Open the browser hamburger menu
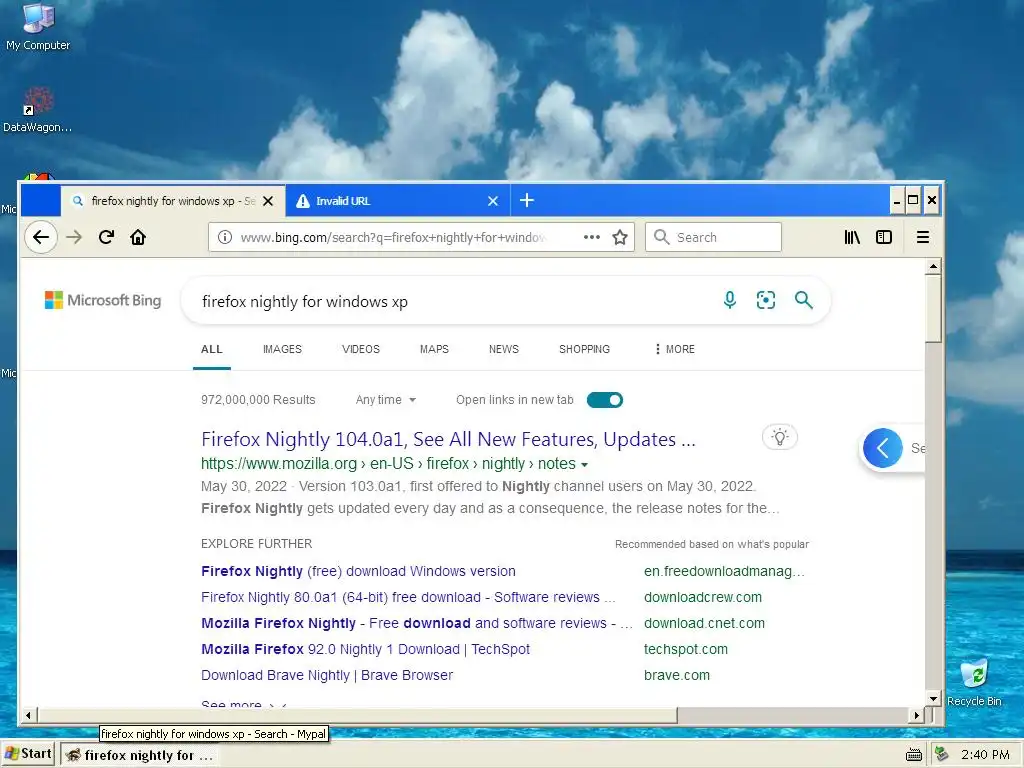The image size is (1024, 768). 923,237
